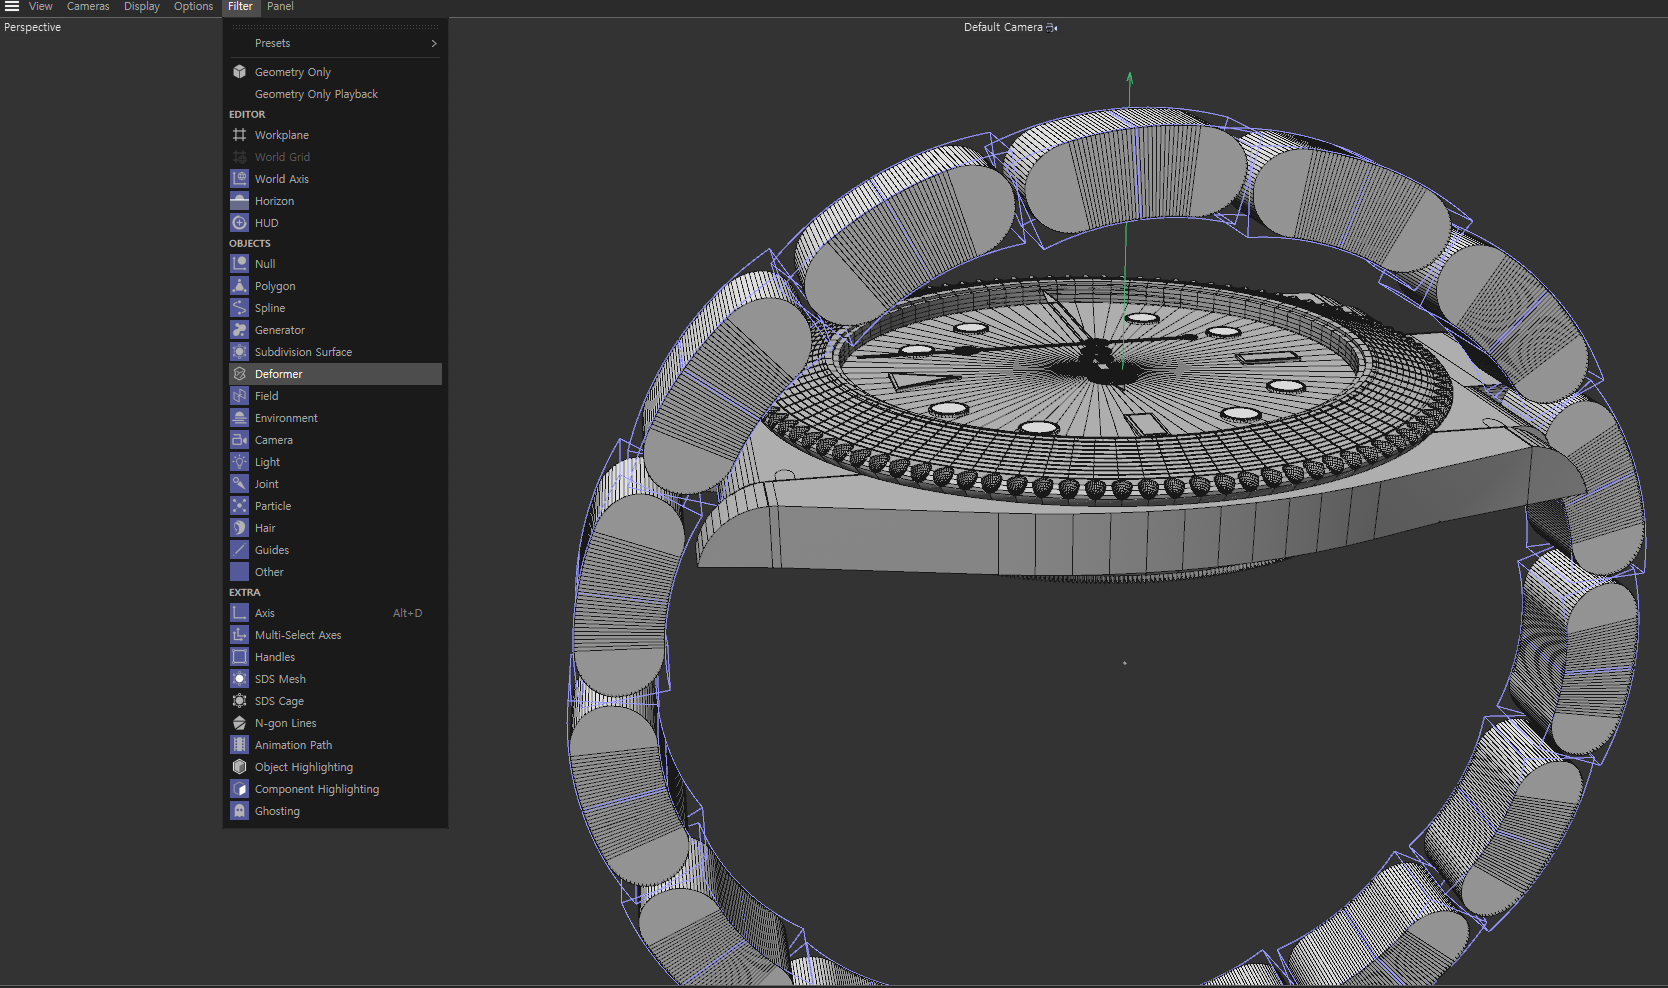Toggle Generator objects filter icon

tap(239, 330)
